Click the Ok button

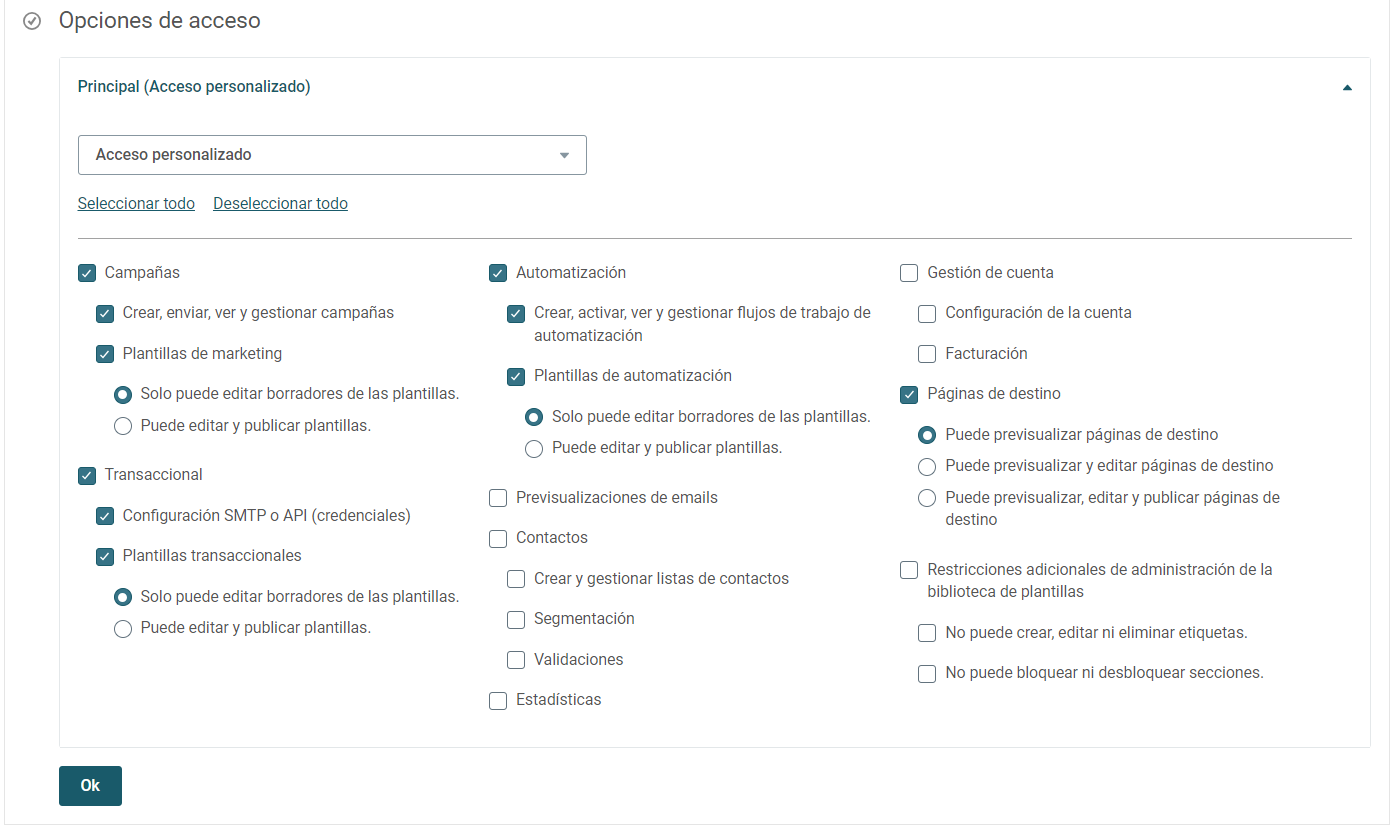point(90,786)
